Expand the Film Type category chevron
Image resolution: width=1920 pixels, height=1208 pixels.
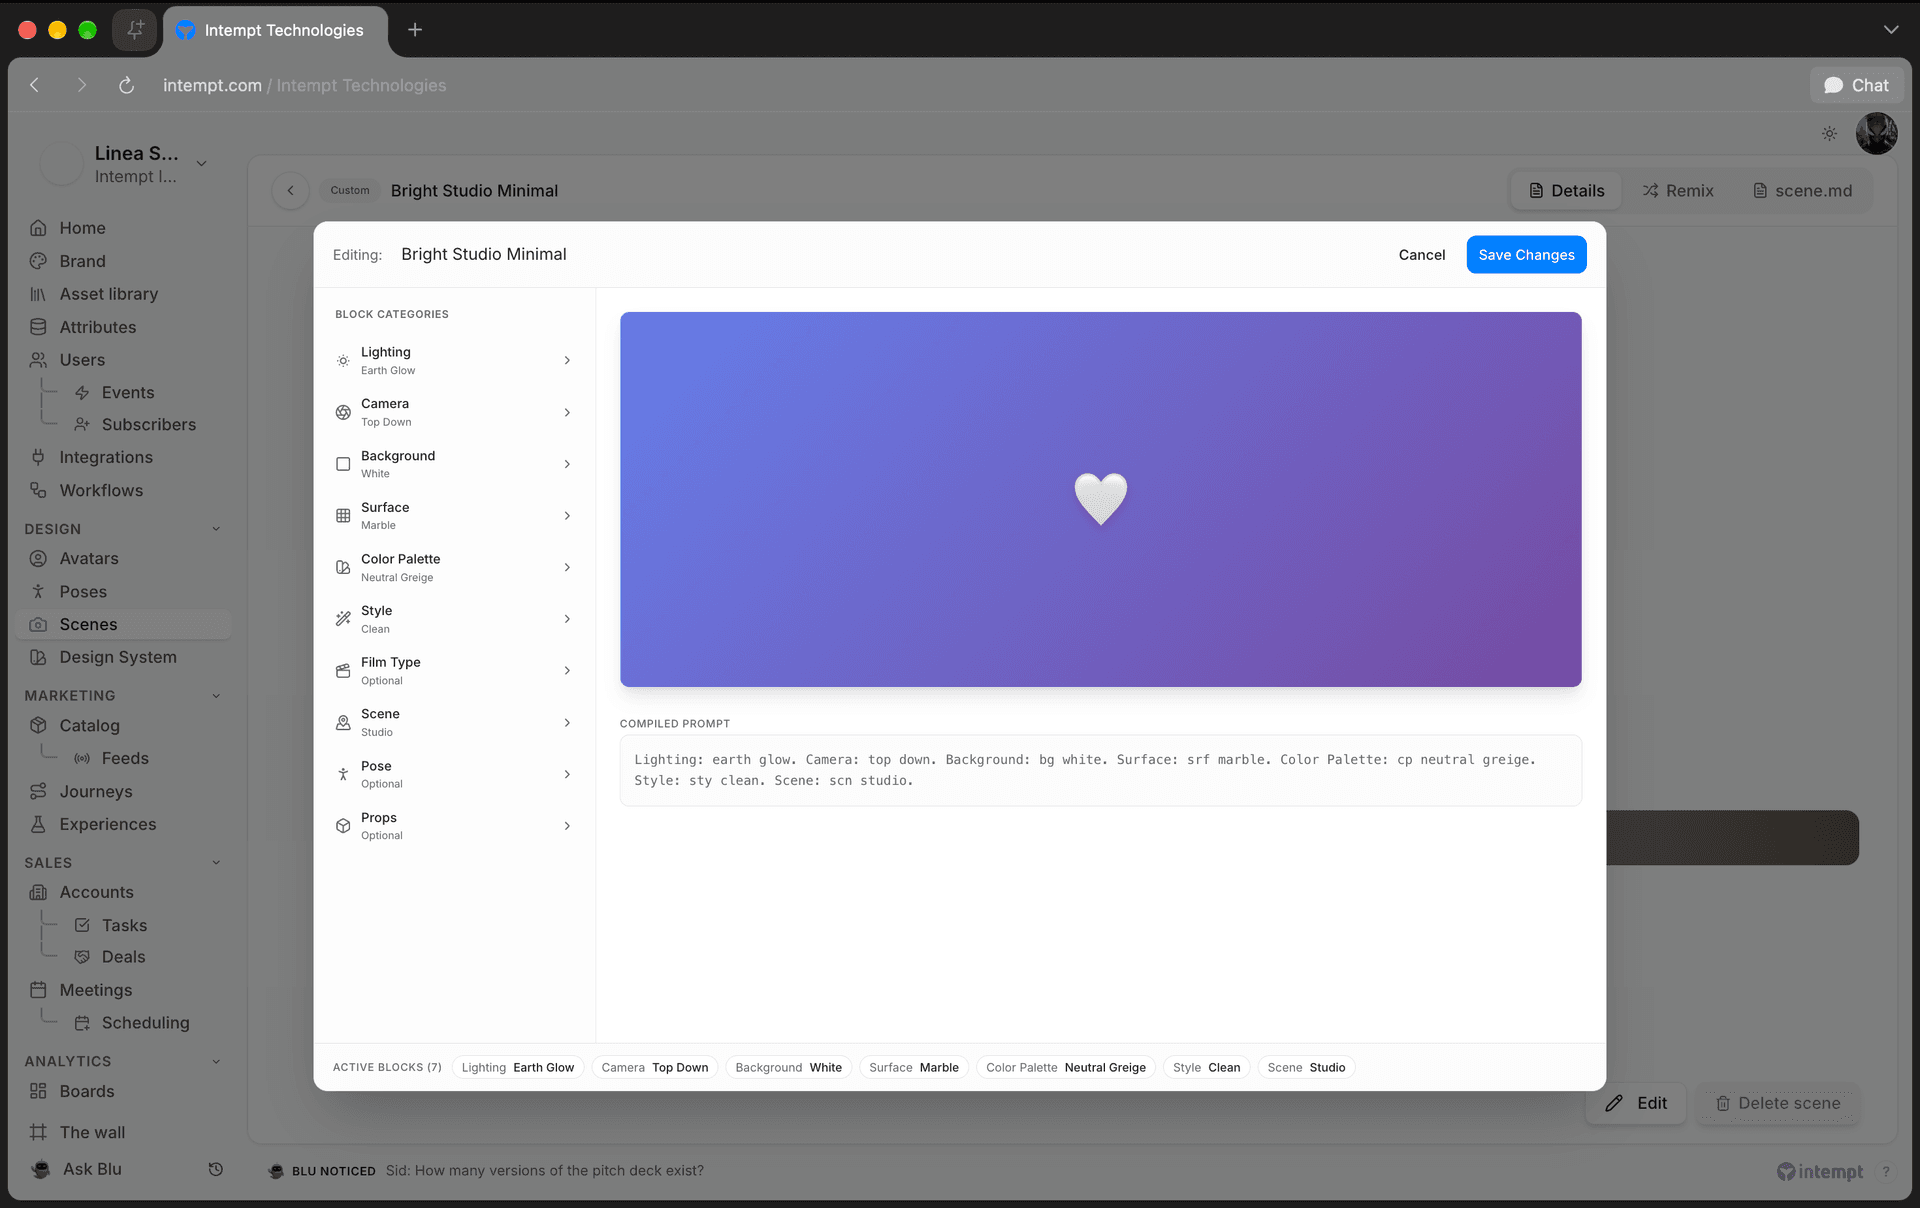pyautogui.click(x=567, y=671)
